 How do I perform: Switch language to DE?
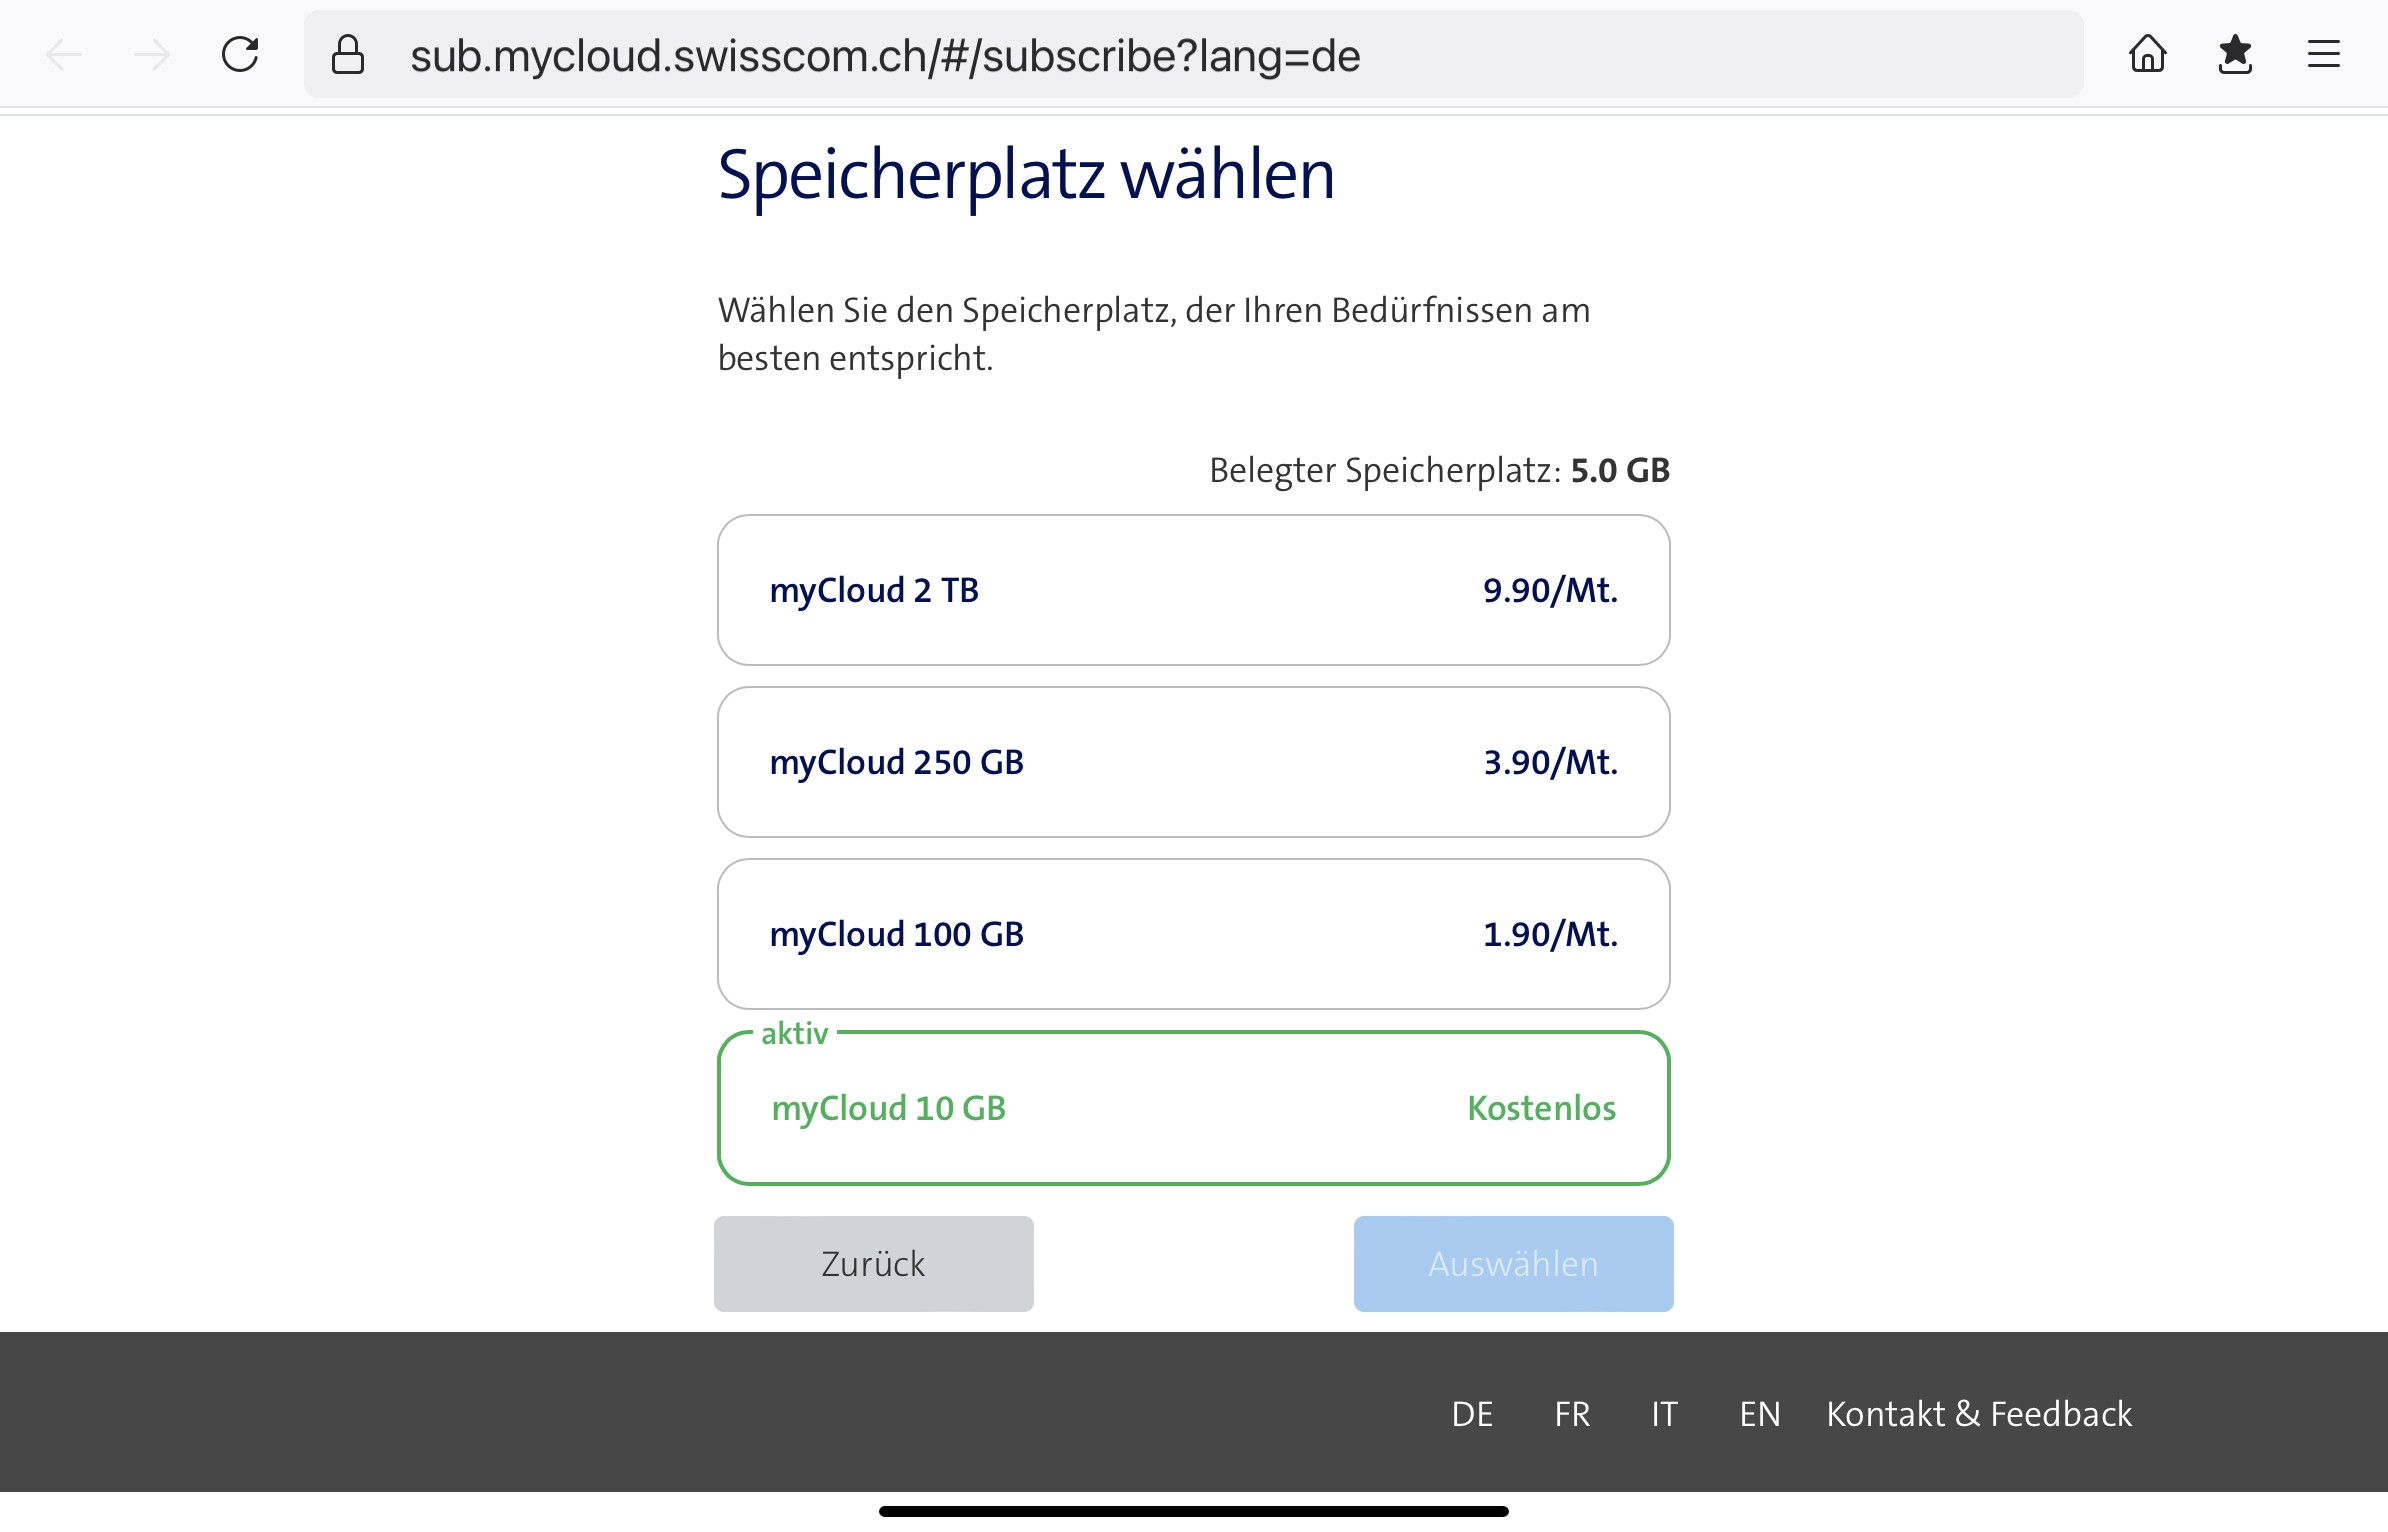point(1472,1414)
